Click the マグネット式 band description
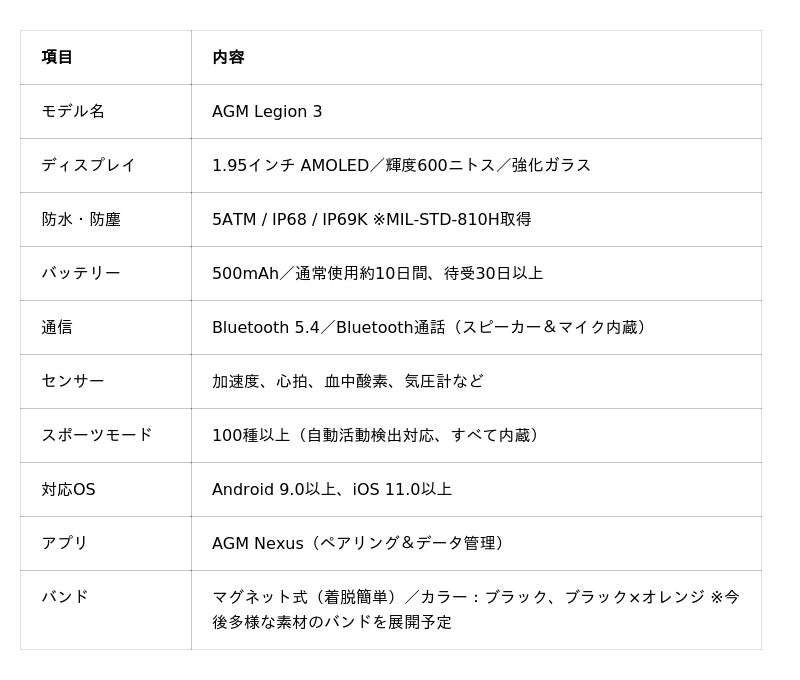Image resolution: width=800 pixels, height=680 pixels. pos(475,609)
